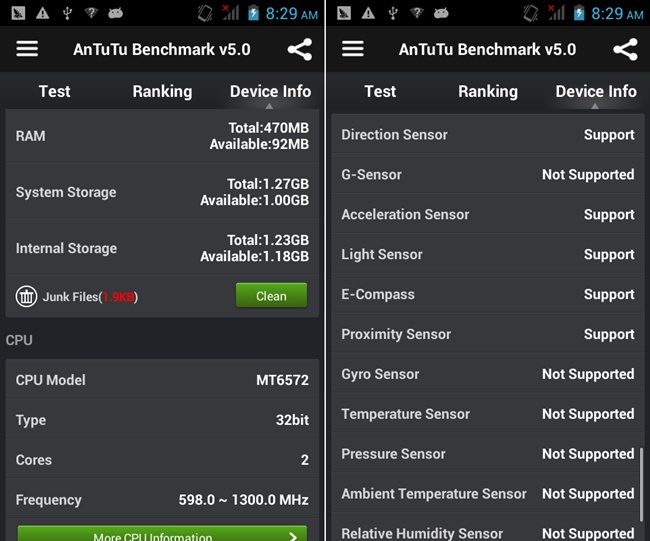Click the scrollbar on the sensor list
The image size is (650, 541).
(639, 475)
